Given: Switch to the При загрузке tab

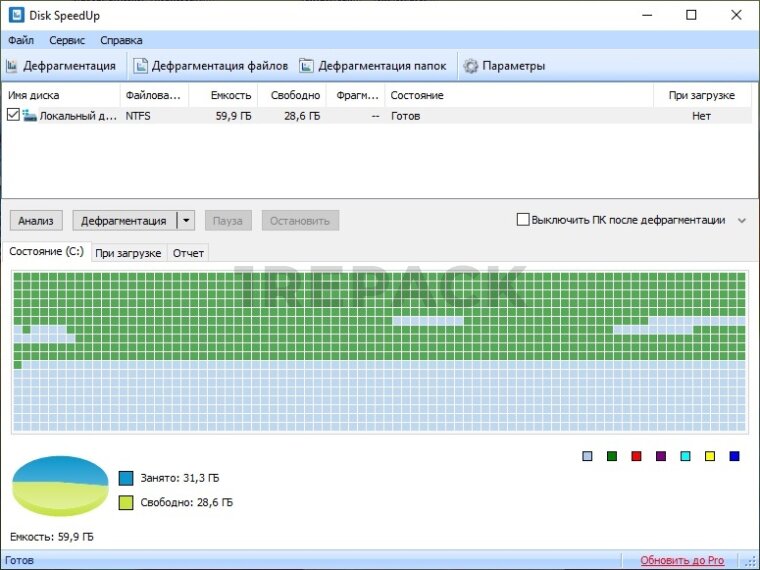Looking at the screenshot, I should (128, 253).
